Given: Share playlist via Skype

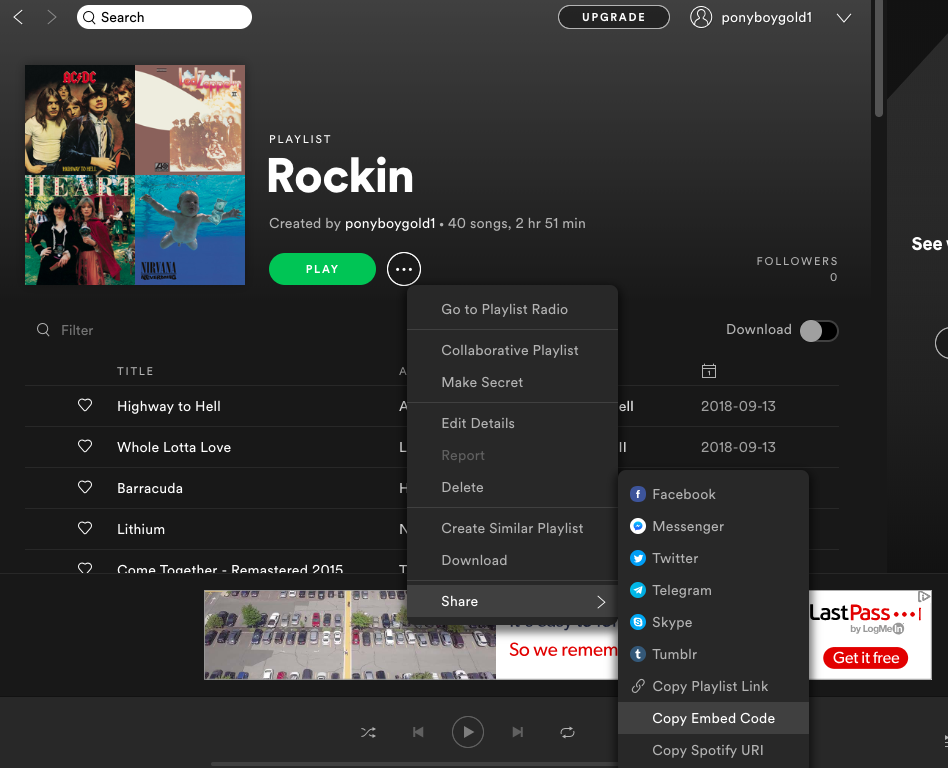Looking at the screenshot, I should click(x=713, y=622).
